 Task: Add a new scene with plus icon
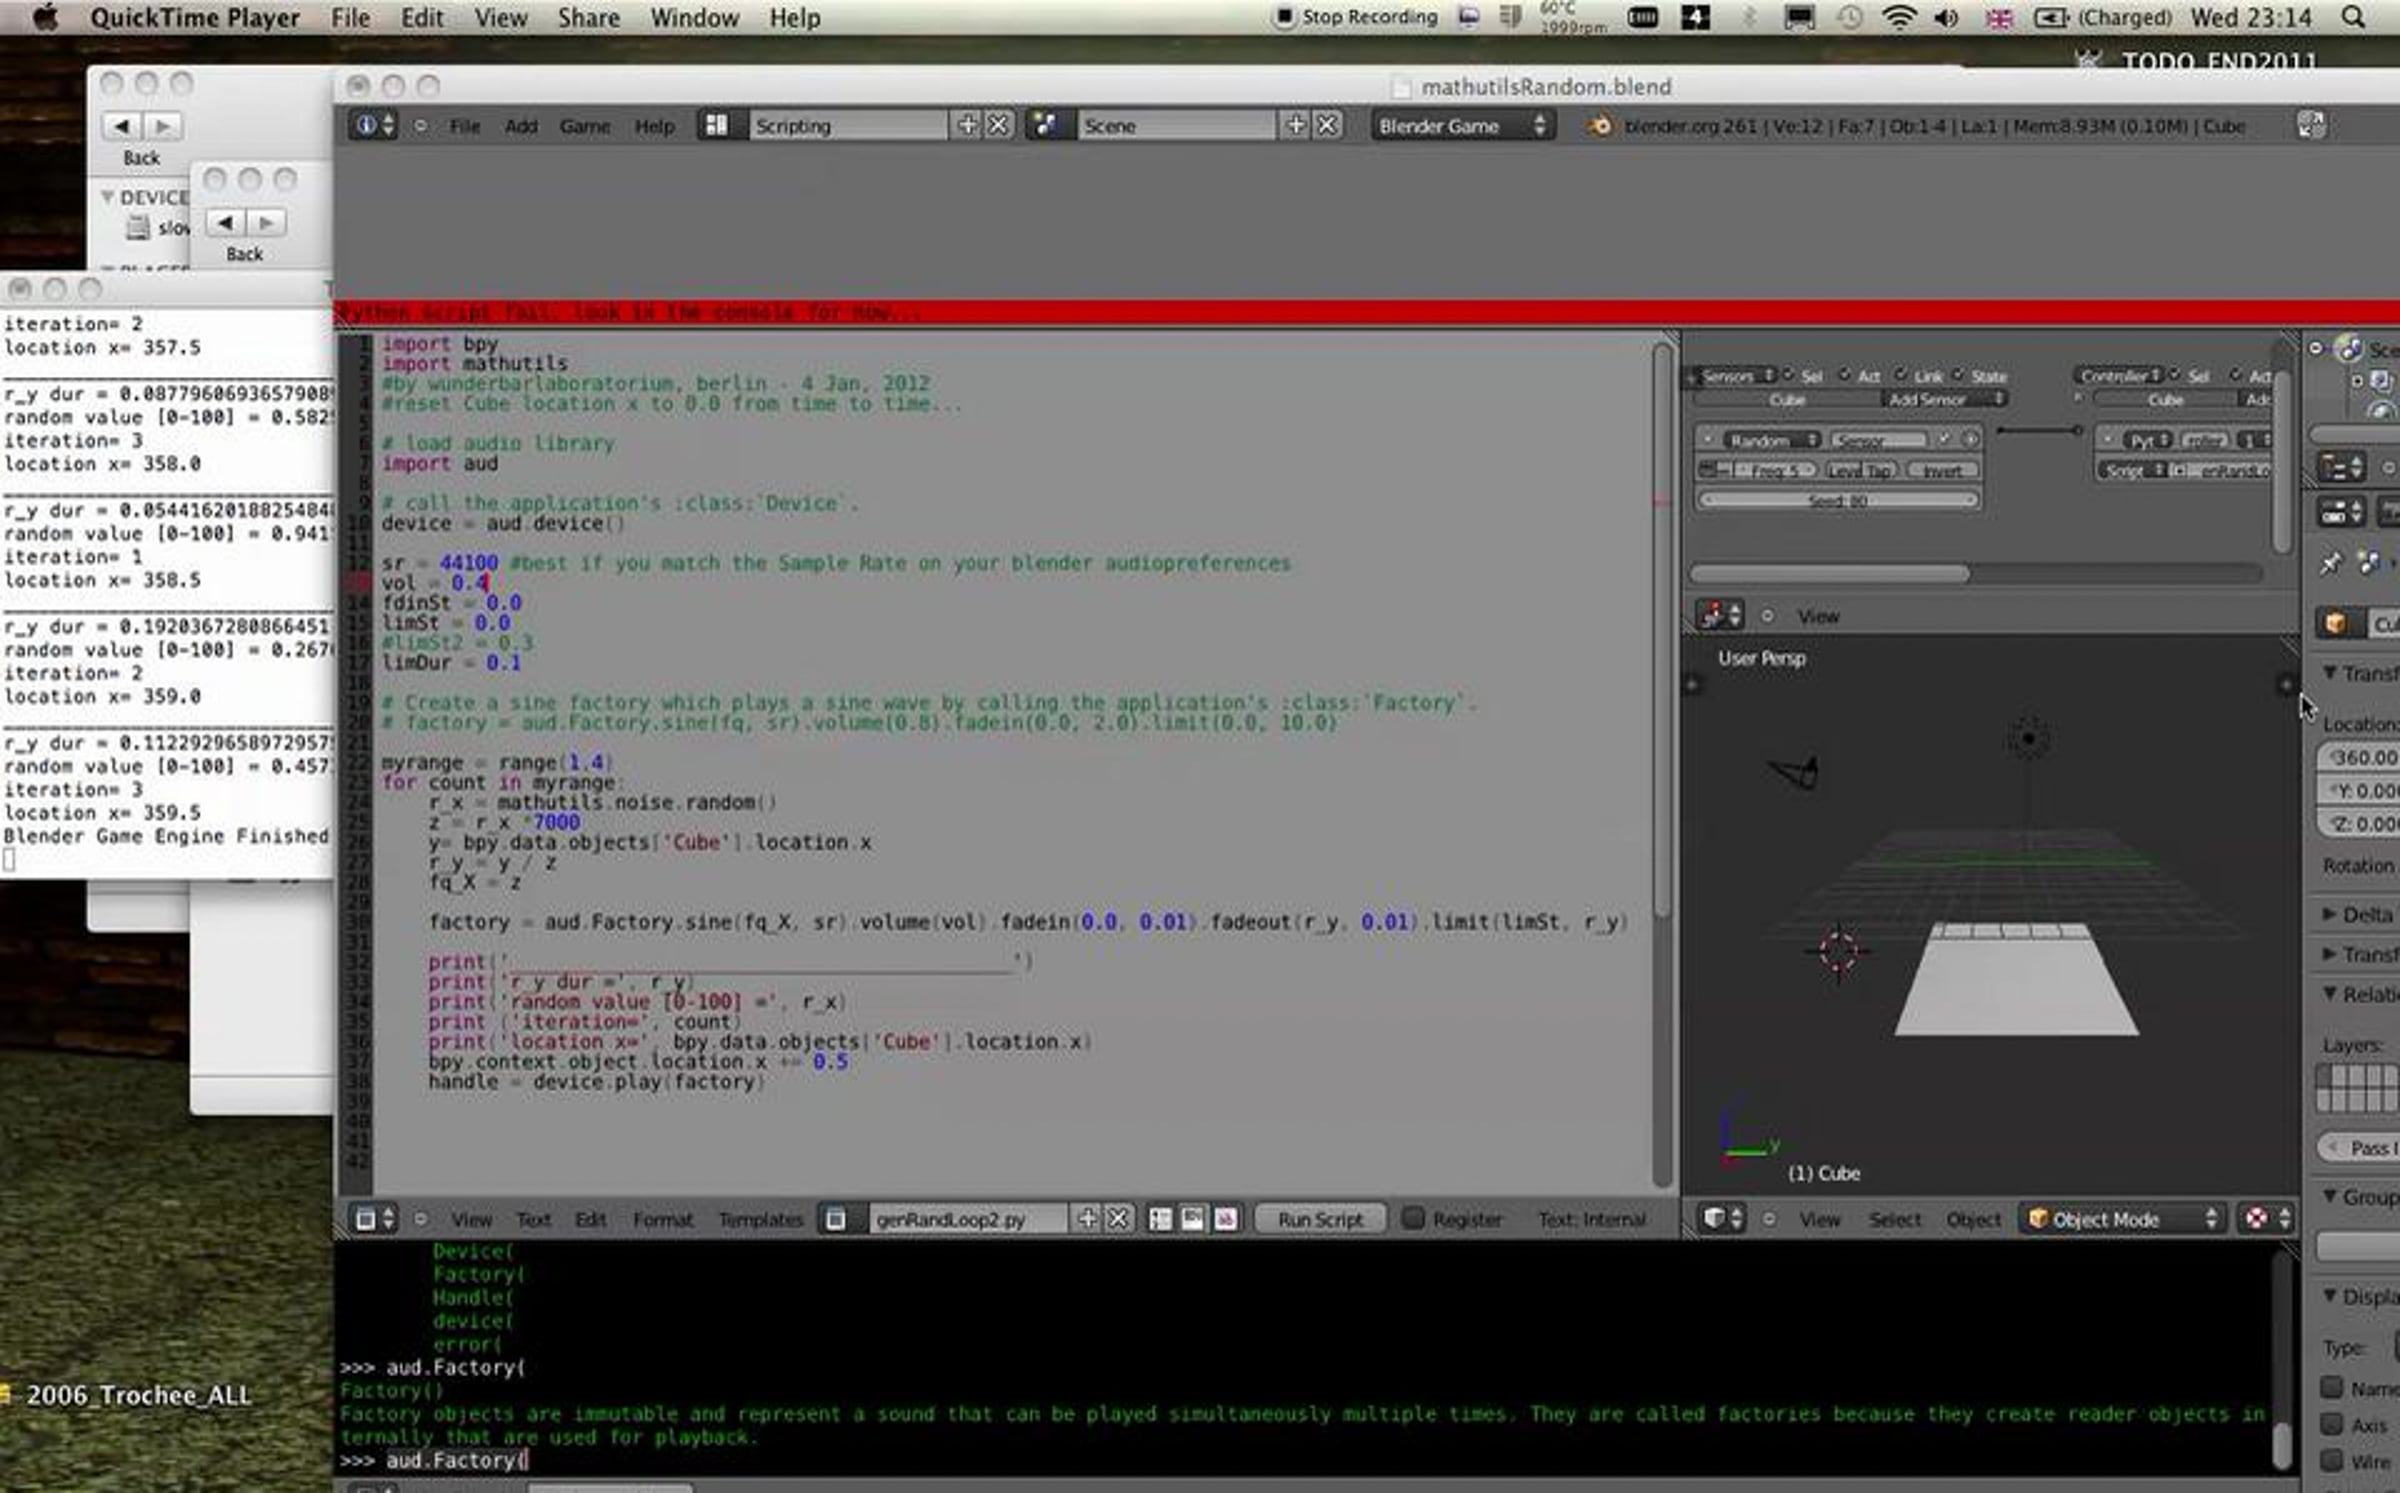click(x=1295, y=125)
